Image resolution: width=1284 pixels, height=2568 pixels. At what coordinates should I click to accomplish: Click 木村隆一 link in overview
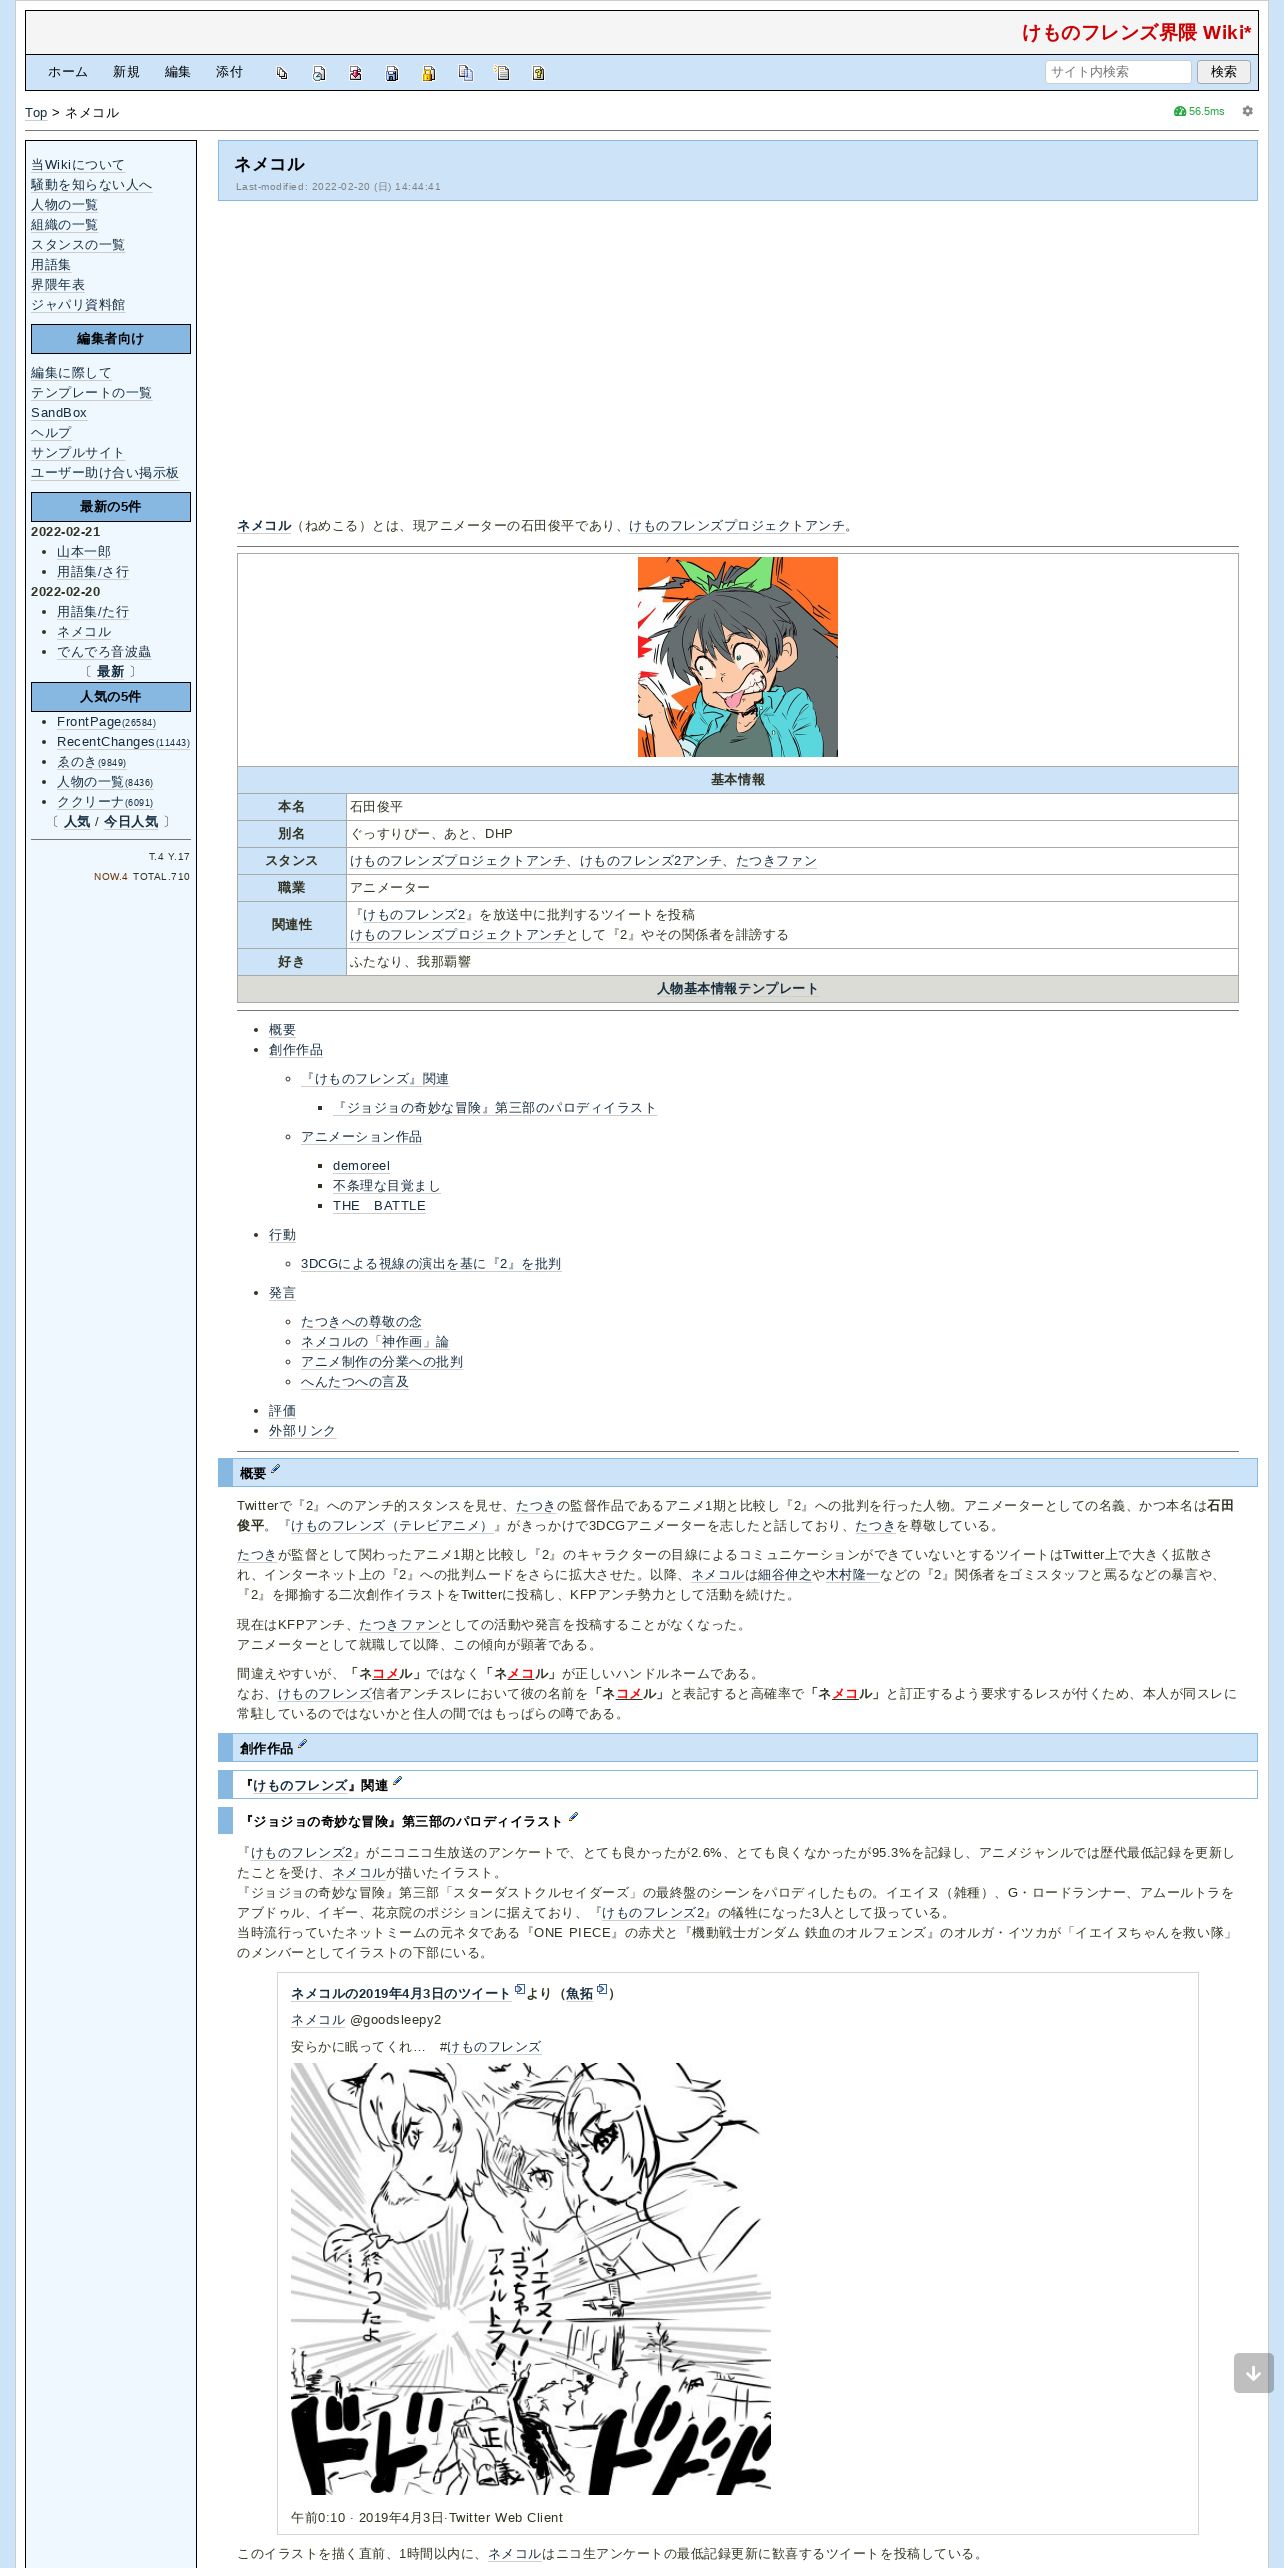coord(853,1575)
